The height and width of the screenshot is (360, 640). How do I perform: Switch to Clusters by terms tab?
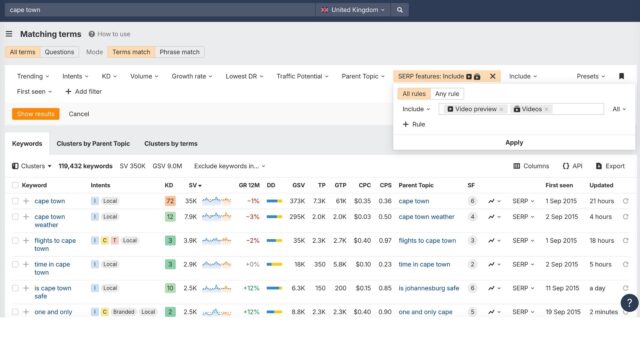[171, 144]
